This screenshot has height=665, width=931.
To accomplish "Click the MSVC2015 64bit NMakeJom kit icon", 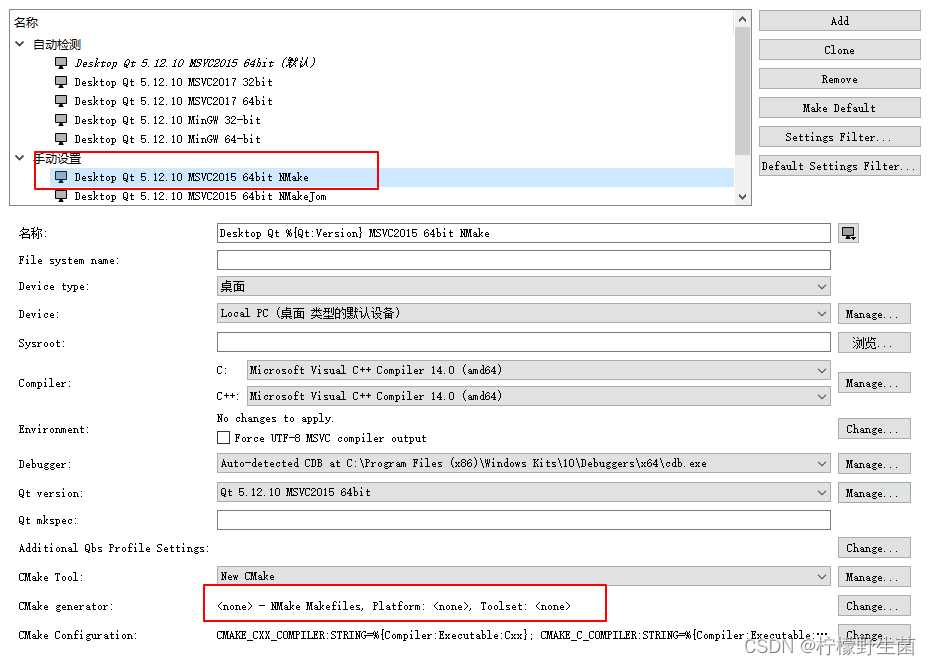I will [62, 196].
